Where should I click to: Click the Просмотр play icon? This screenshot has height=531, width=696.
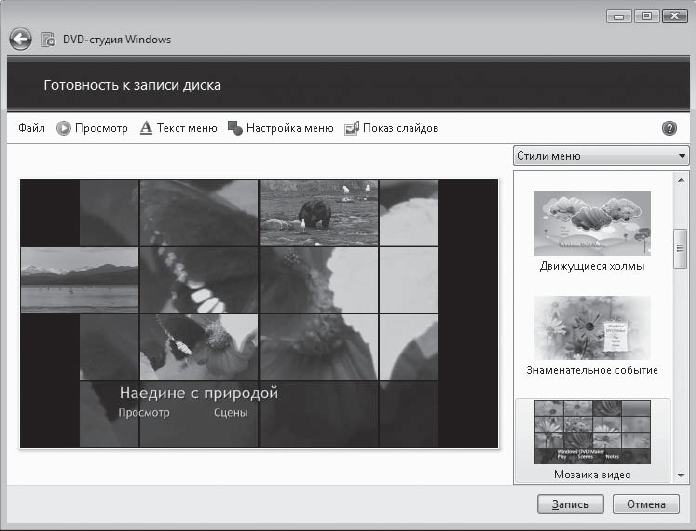[63, 128]
